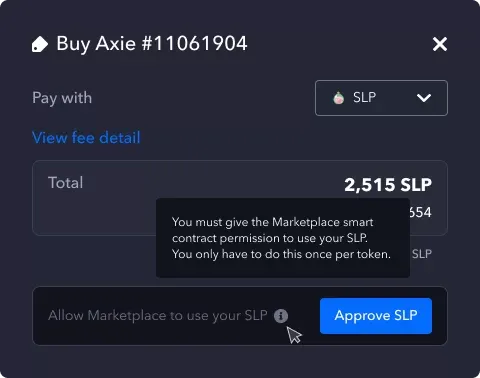Click the partially hidden 654 value under total
480x378 pixels.
[421, 212]
